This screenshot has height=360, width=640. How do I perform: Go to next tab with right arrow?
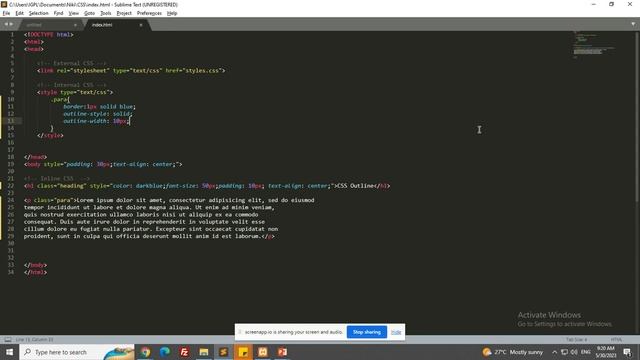tap(11, 24)
